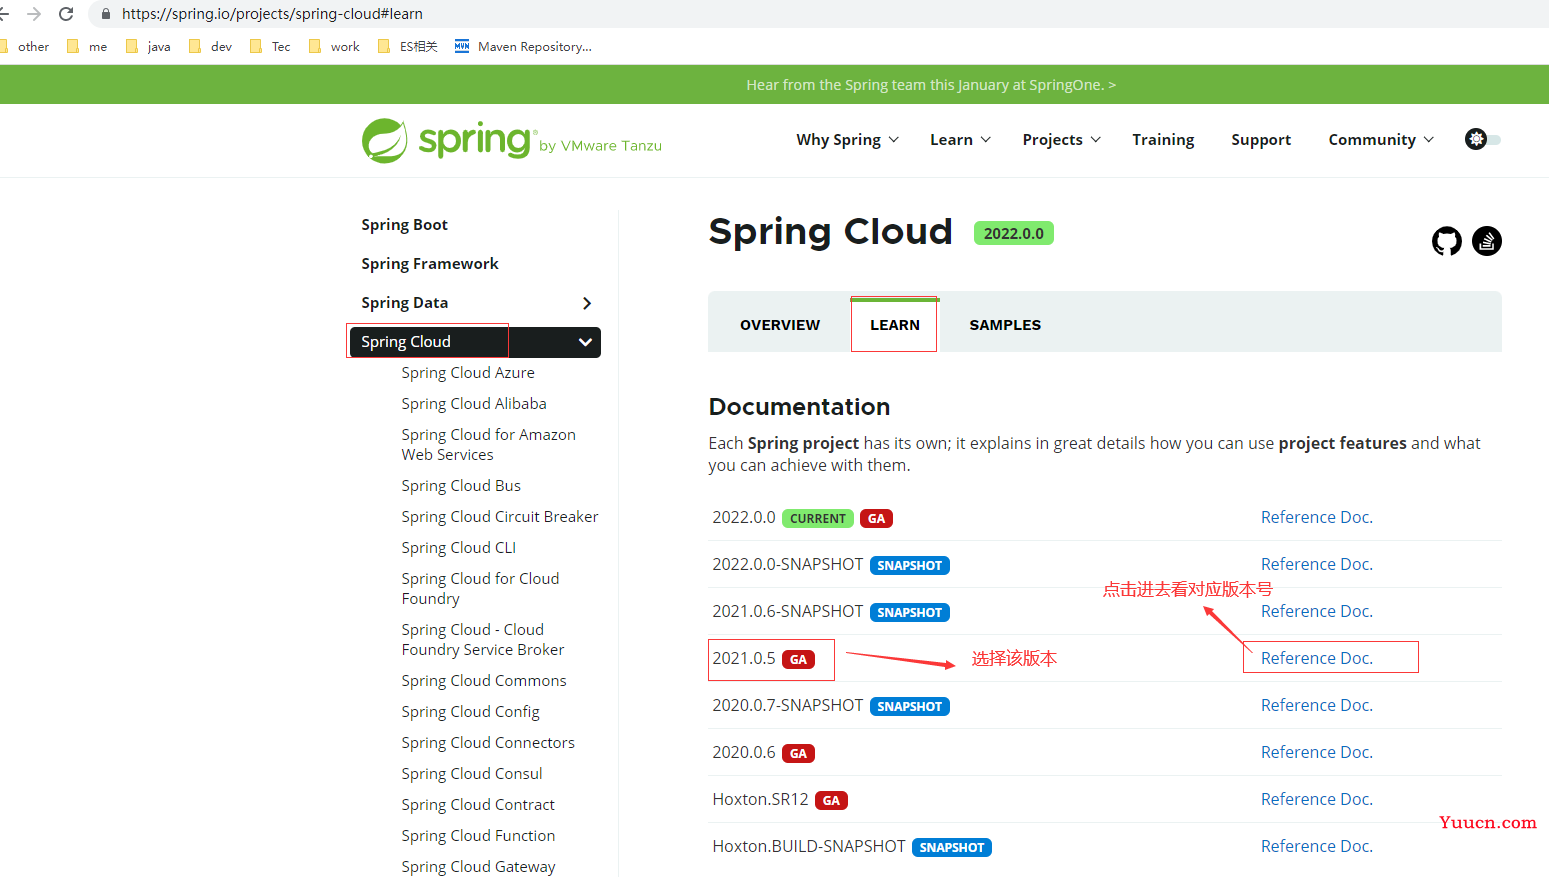This screenshot has height=877, width=1549.
Task: Click the SpringOne announcement banner
Action: click(931, 85)
